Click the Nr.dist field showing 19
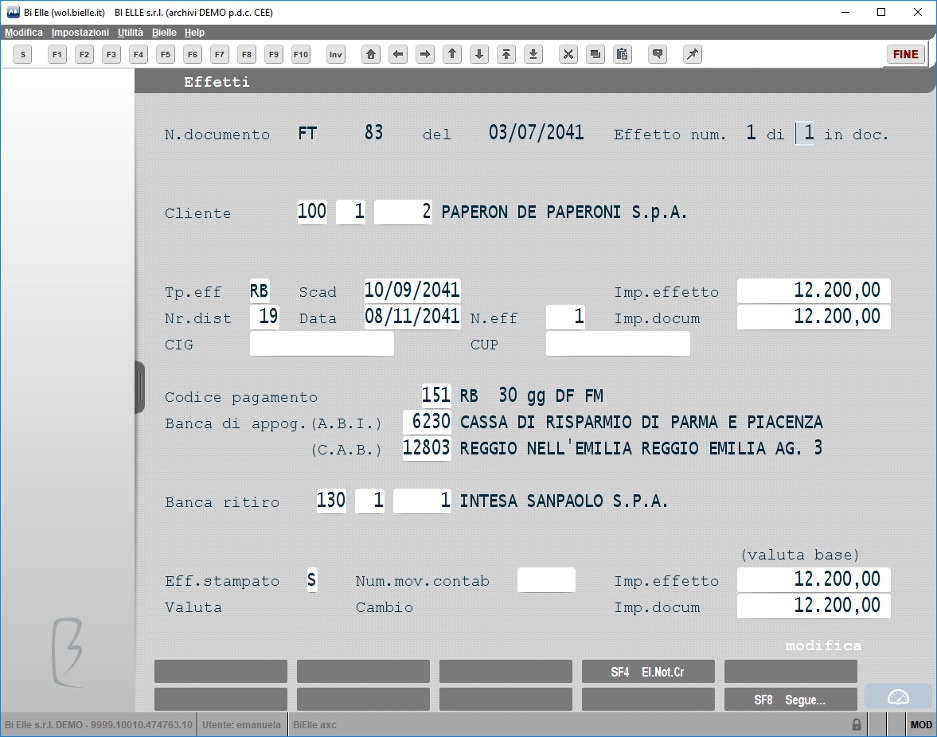Viewport: 937px width, 737px height. pos(265,316)
